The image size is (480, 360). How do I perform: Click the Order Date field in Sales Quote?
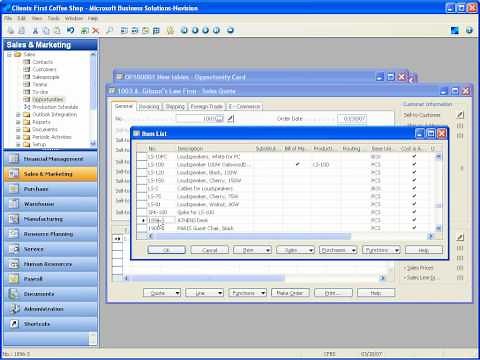click(x=352, y=118)
